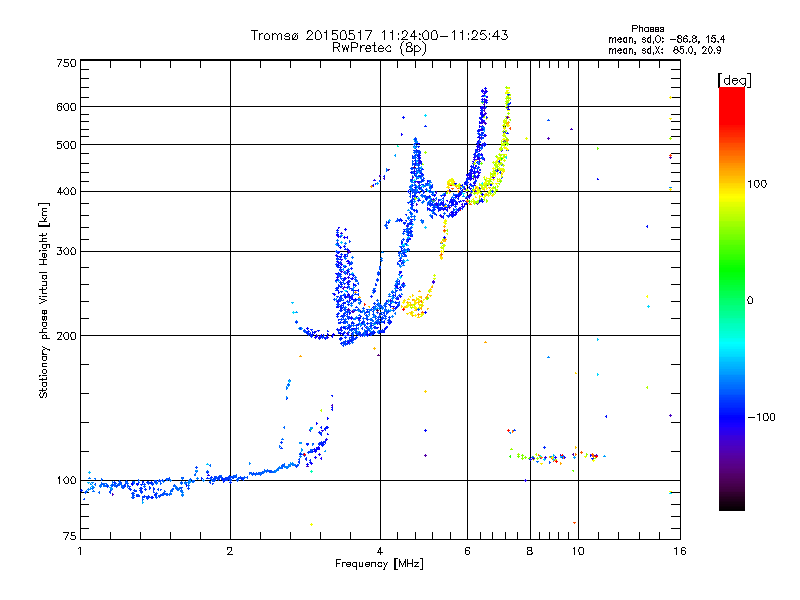The width and height of the screenshot is (800, 600).
Task: Click the yellow-orange echo cluster near 4.8 MHz
Action: coord(416,304)
